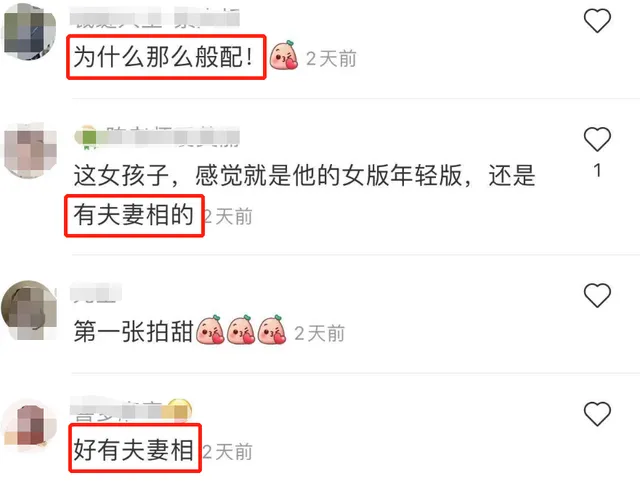
Task: Open the second commenter's pink avatar
Action: [x=29, y=150]
